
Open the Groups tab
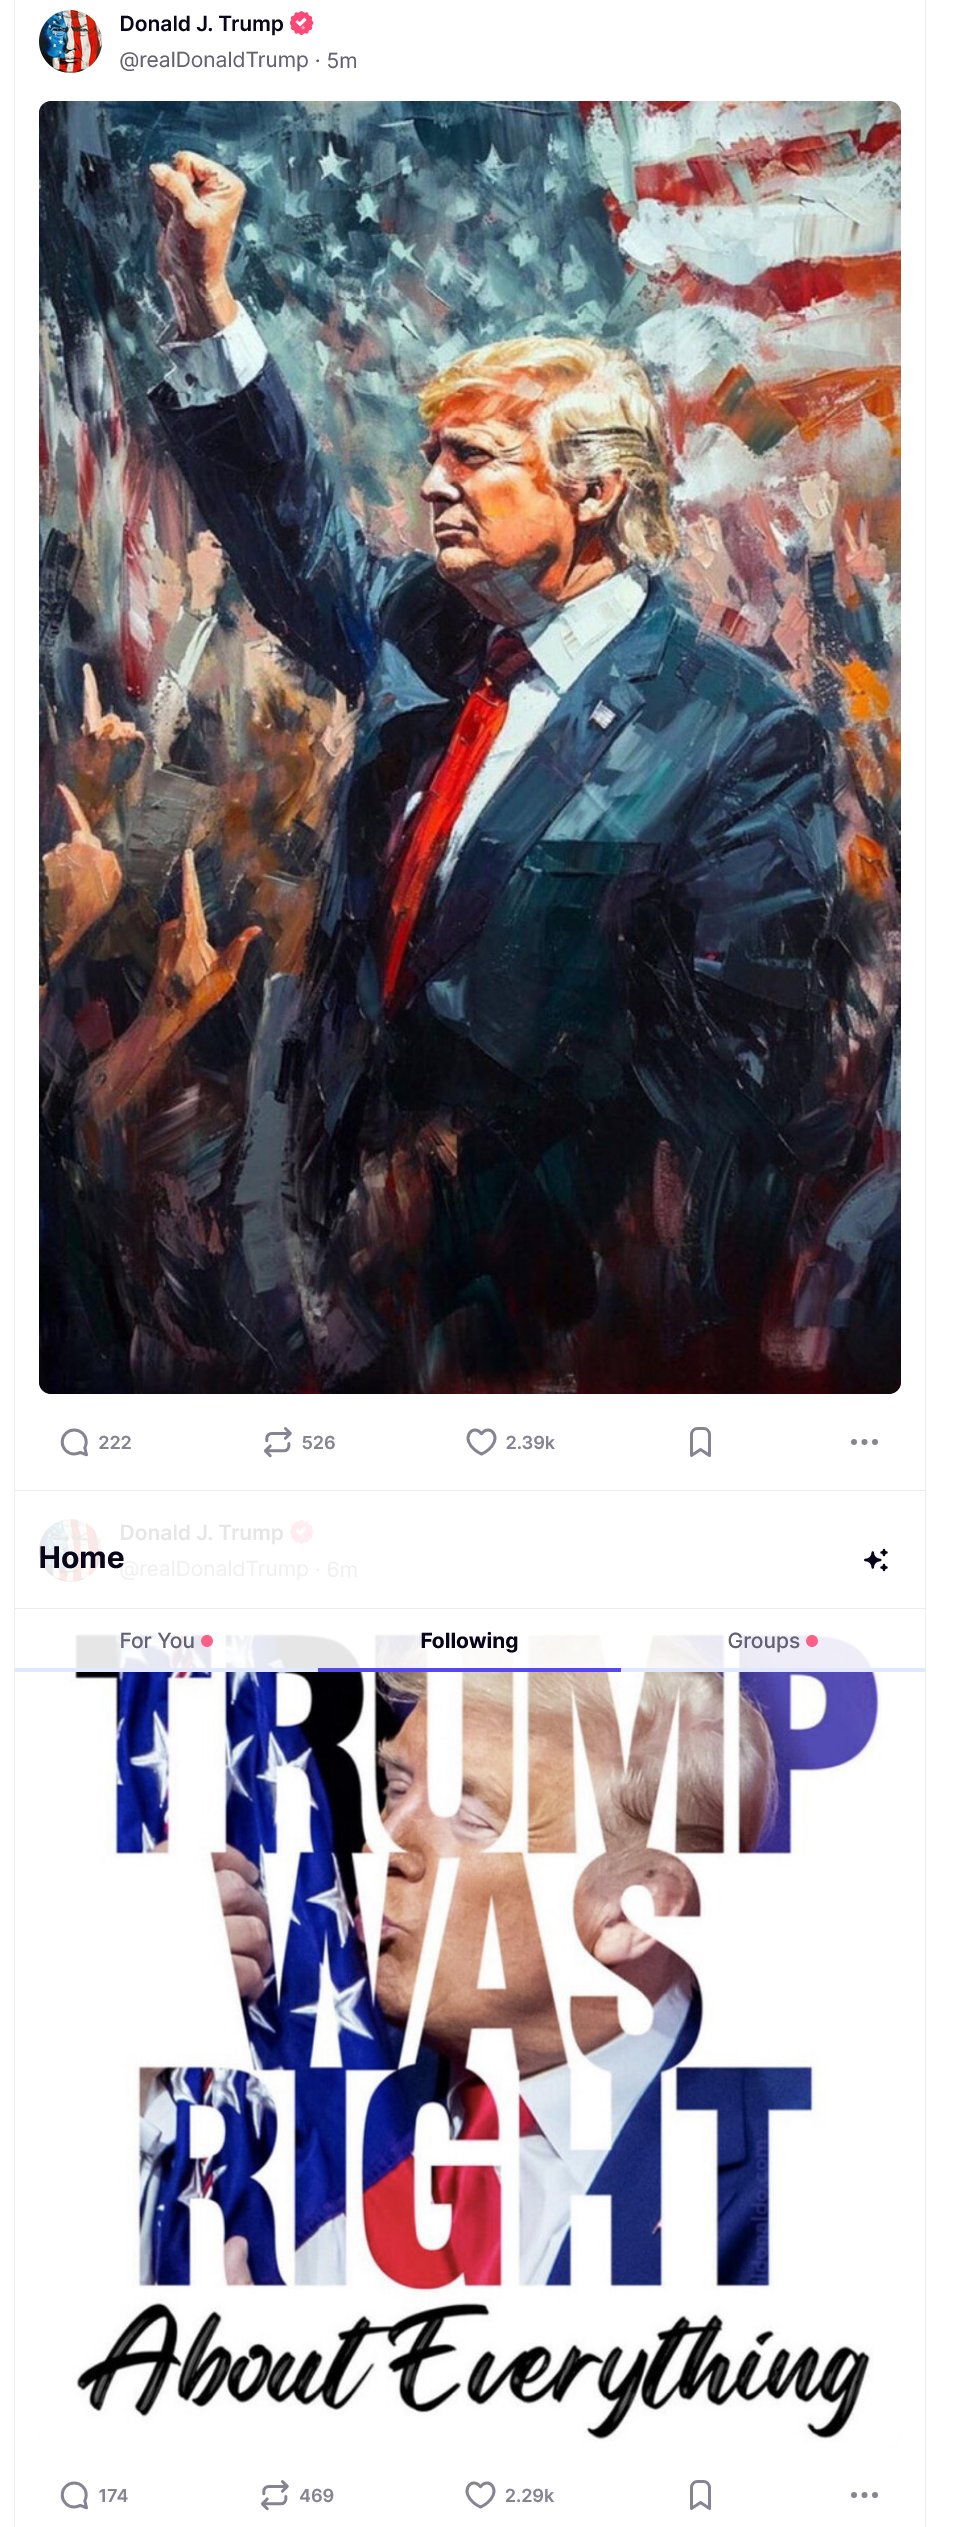772,1641
